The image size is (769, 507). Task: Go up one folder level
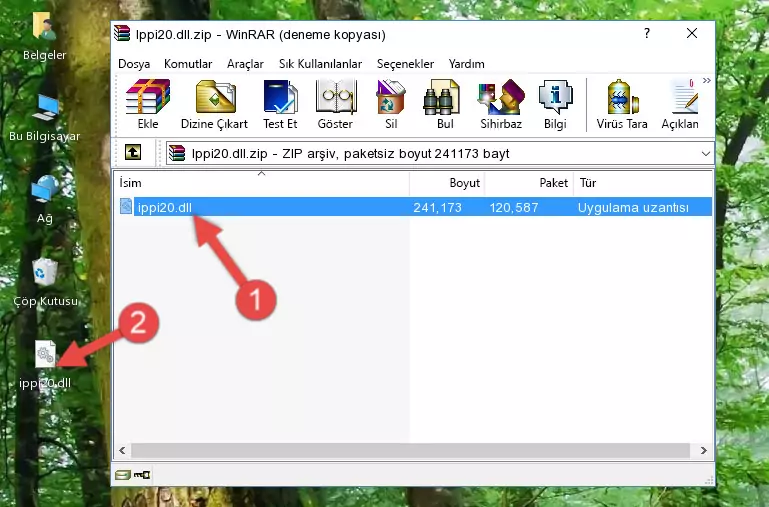(133, 152)
